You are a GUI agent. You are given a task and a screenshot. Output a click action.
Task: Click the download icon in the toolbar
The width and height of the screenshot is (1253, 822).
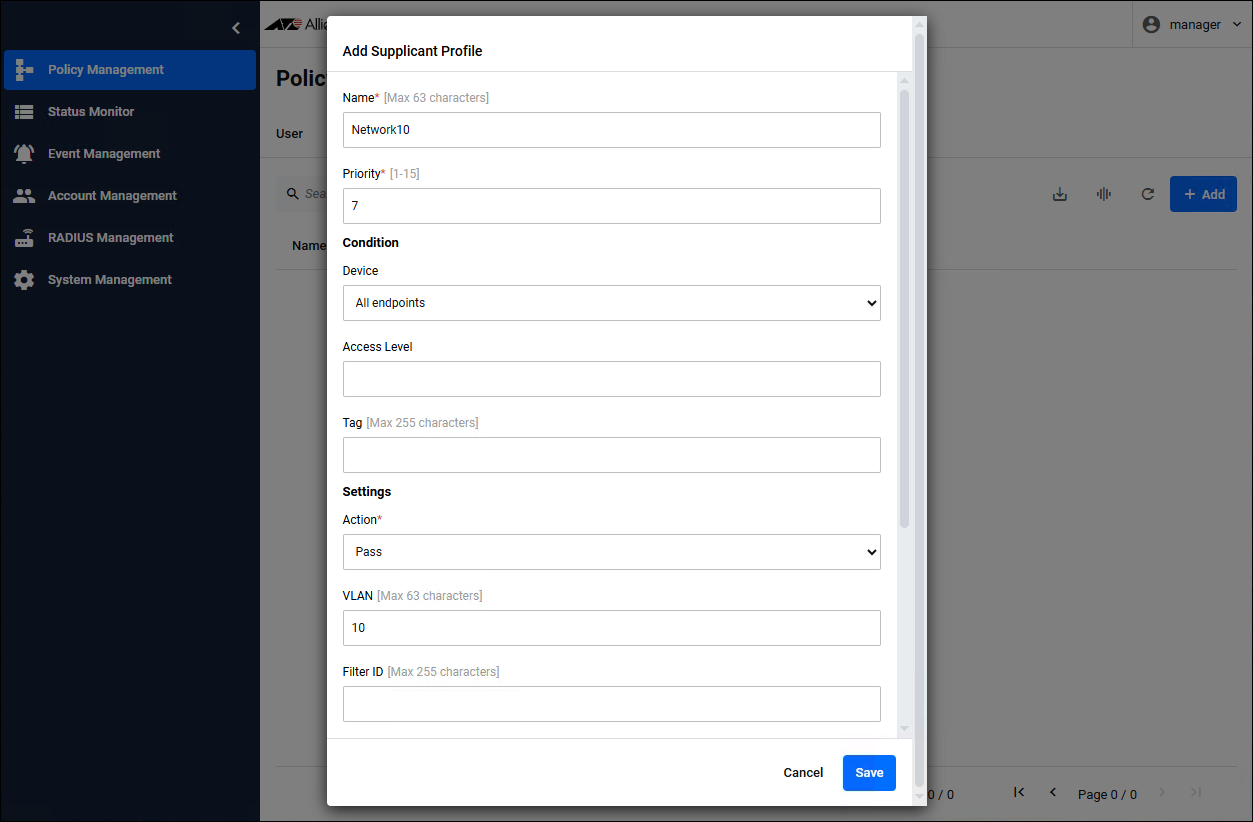(x=1060, y=194)
